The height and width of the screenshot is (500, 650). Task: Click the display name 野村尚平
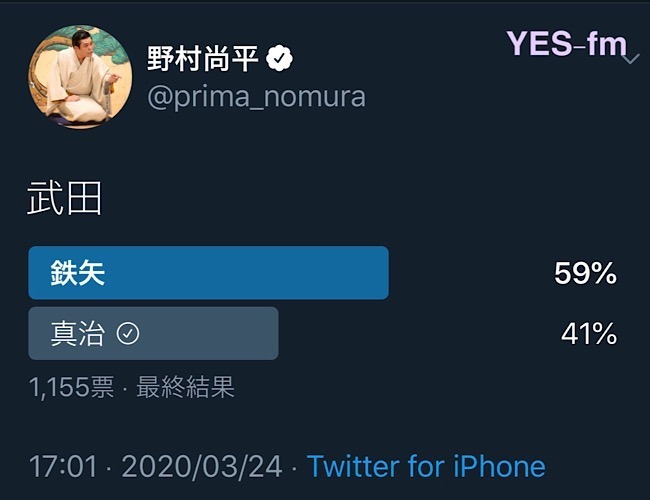(203, 60)
